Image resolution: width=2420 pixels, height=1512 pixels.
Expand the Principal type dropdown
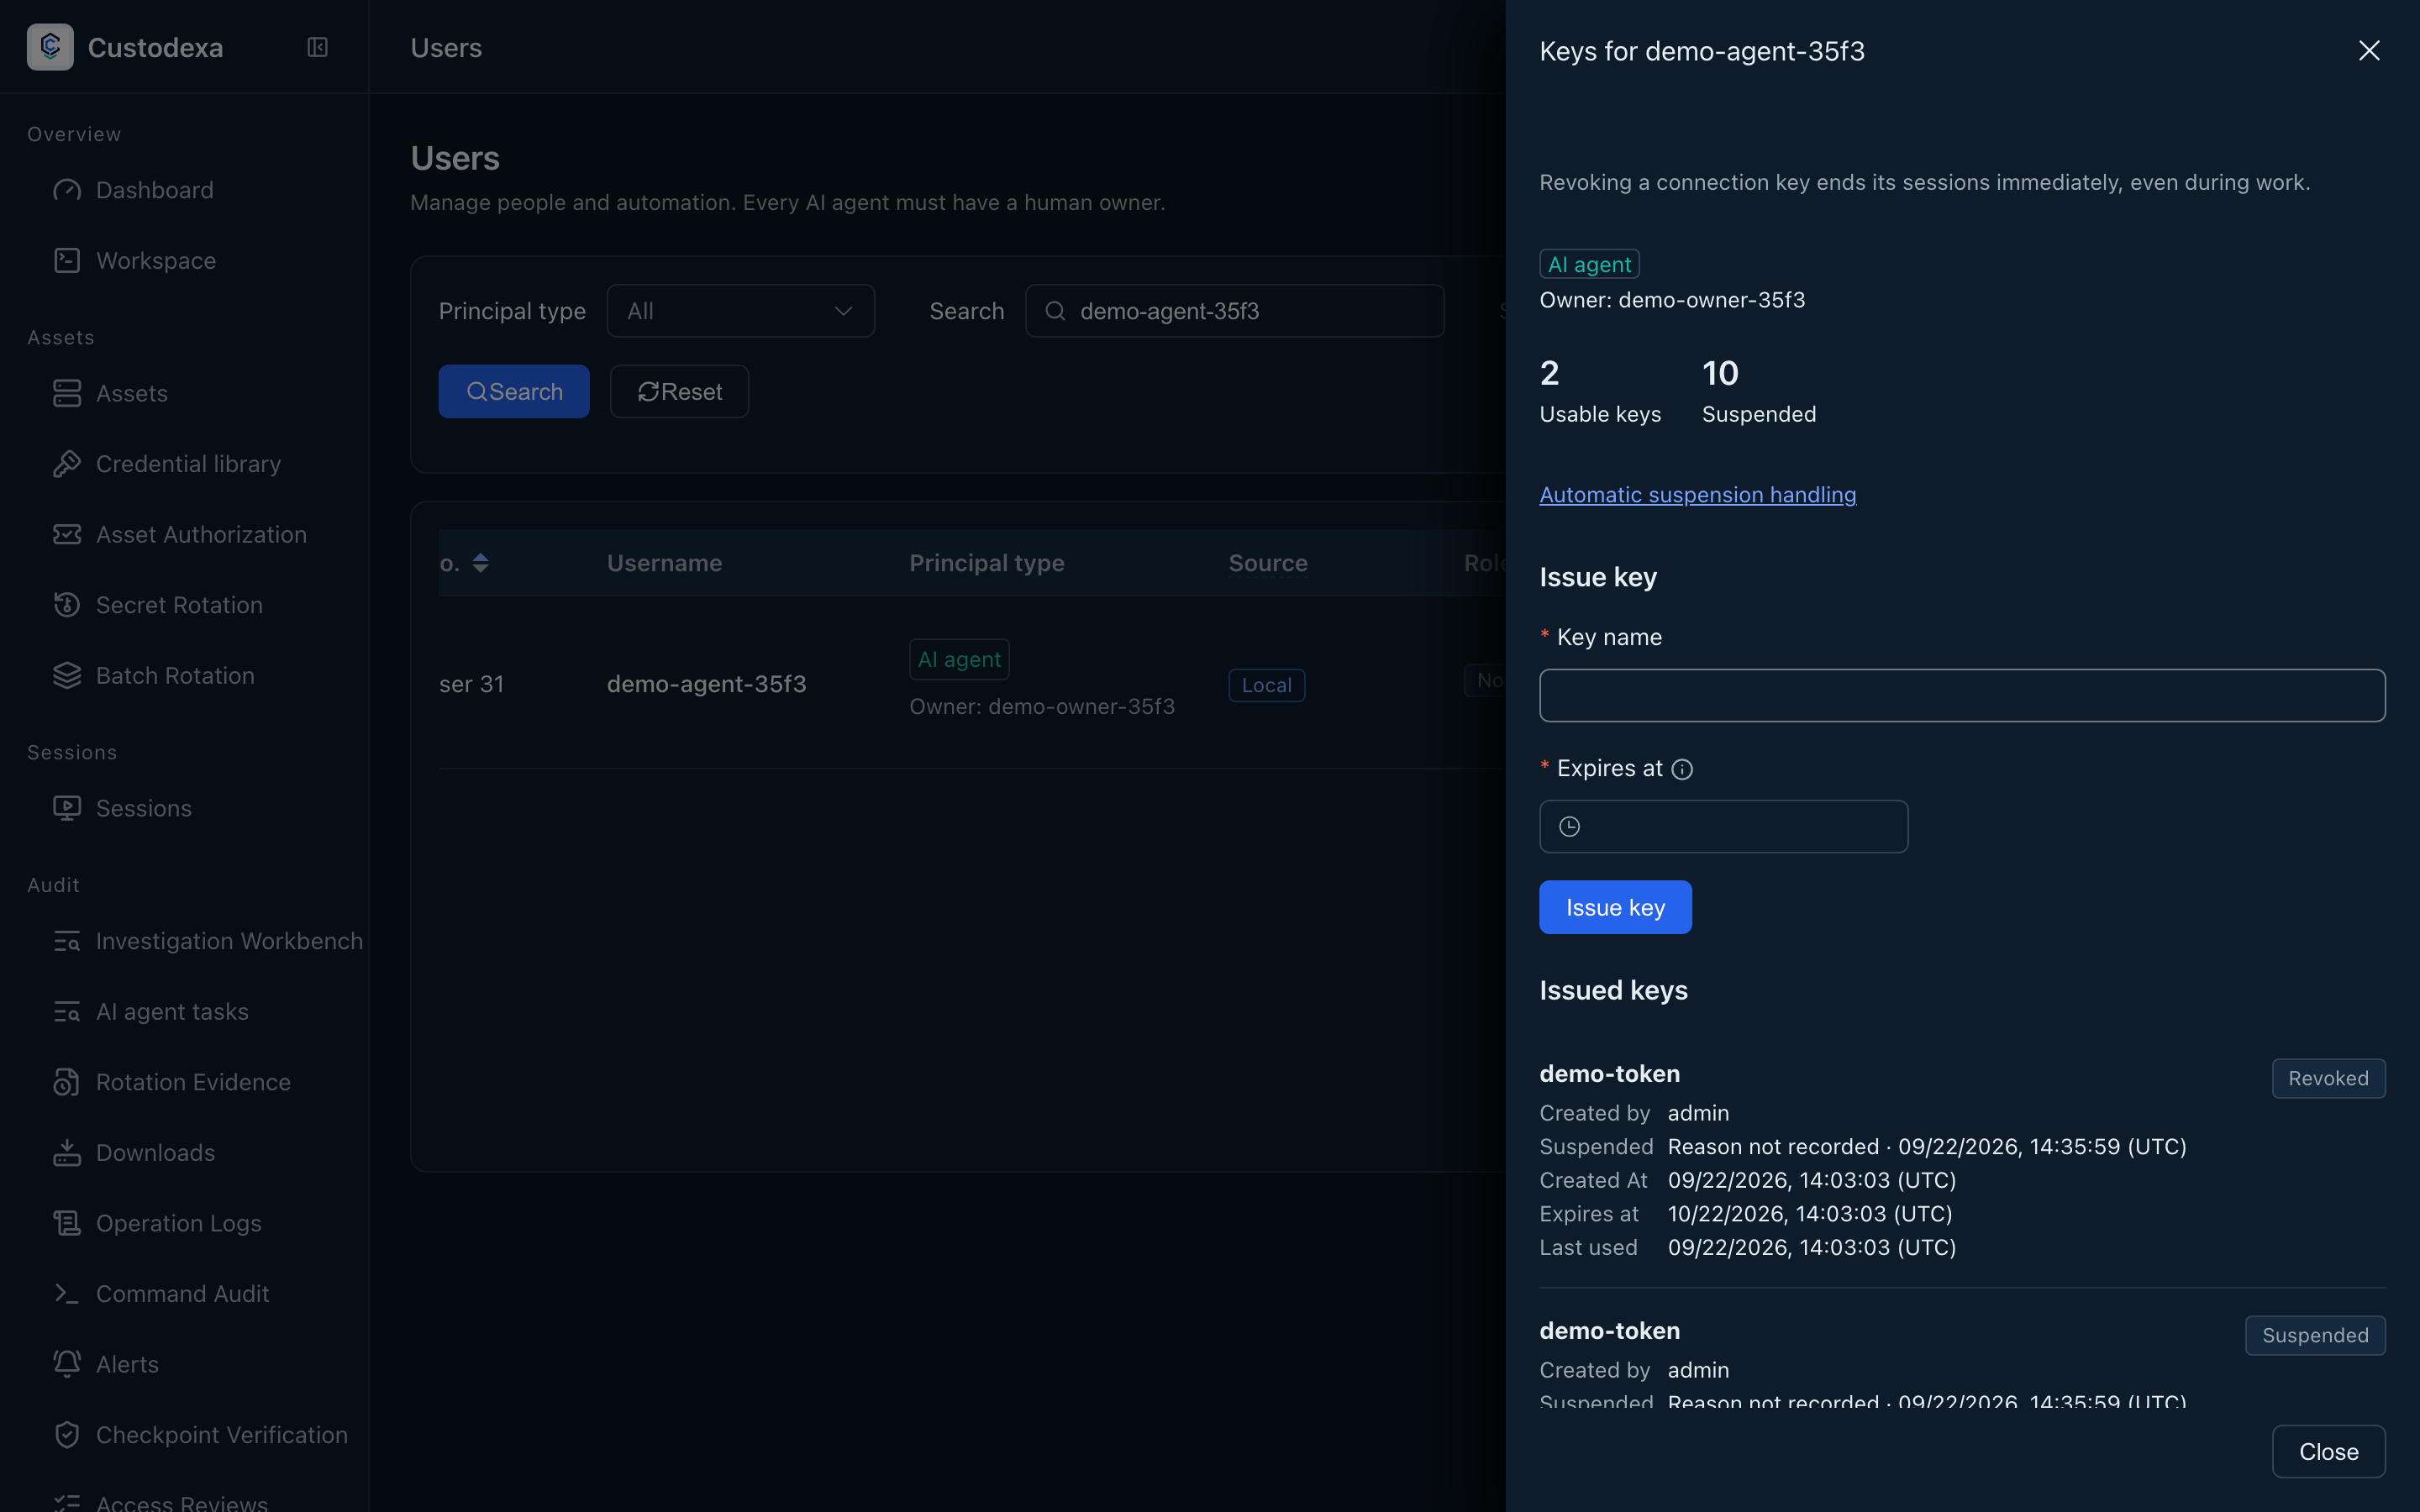pyautogui.click(x=740, y=311)
